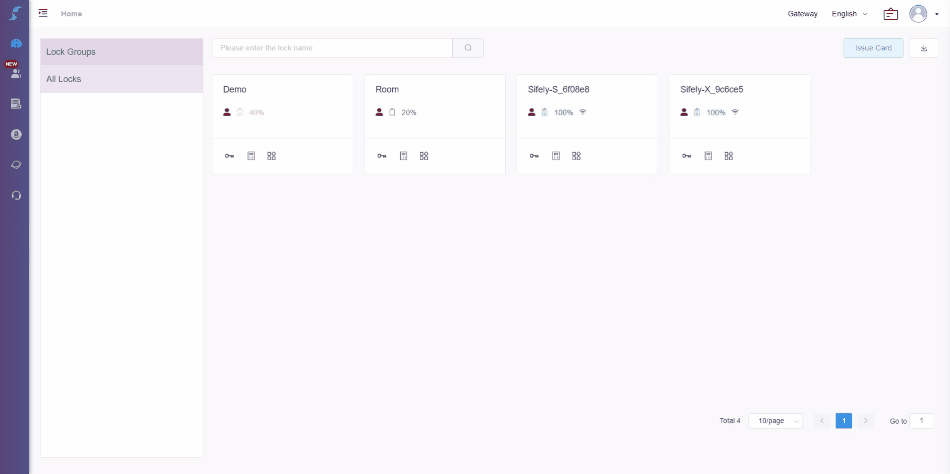Click the wifi signal icon on Sifely-X_9c6ce5 card
Image resolution: width=950 pixels, height=474 pixels.
click(735, 112)
